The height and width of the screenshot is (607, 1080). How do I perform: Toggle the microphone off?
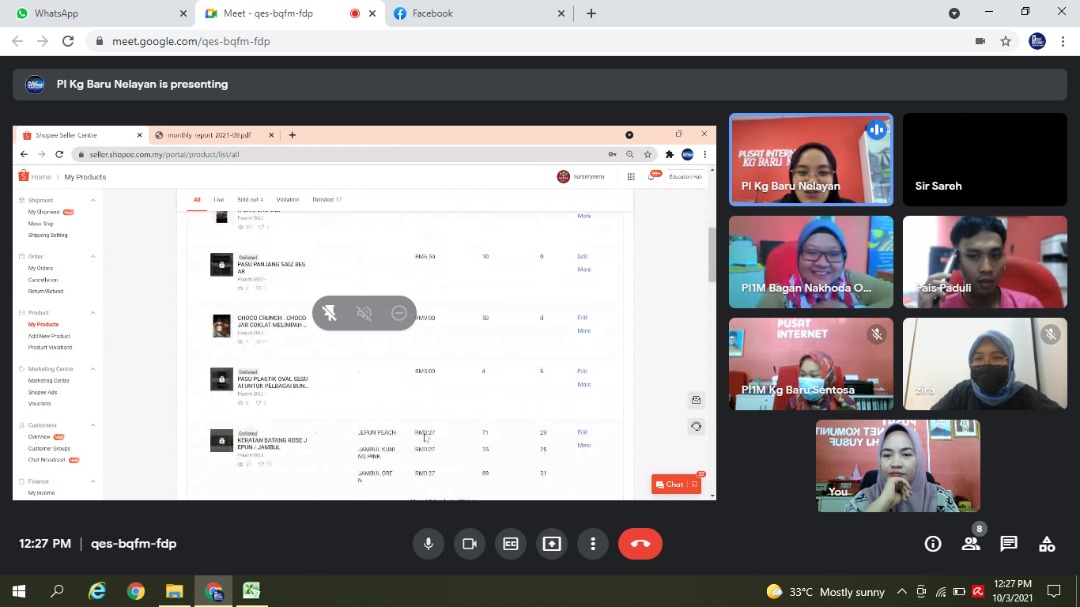tap(428, 544)
